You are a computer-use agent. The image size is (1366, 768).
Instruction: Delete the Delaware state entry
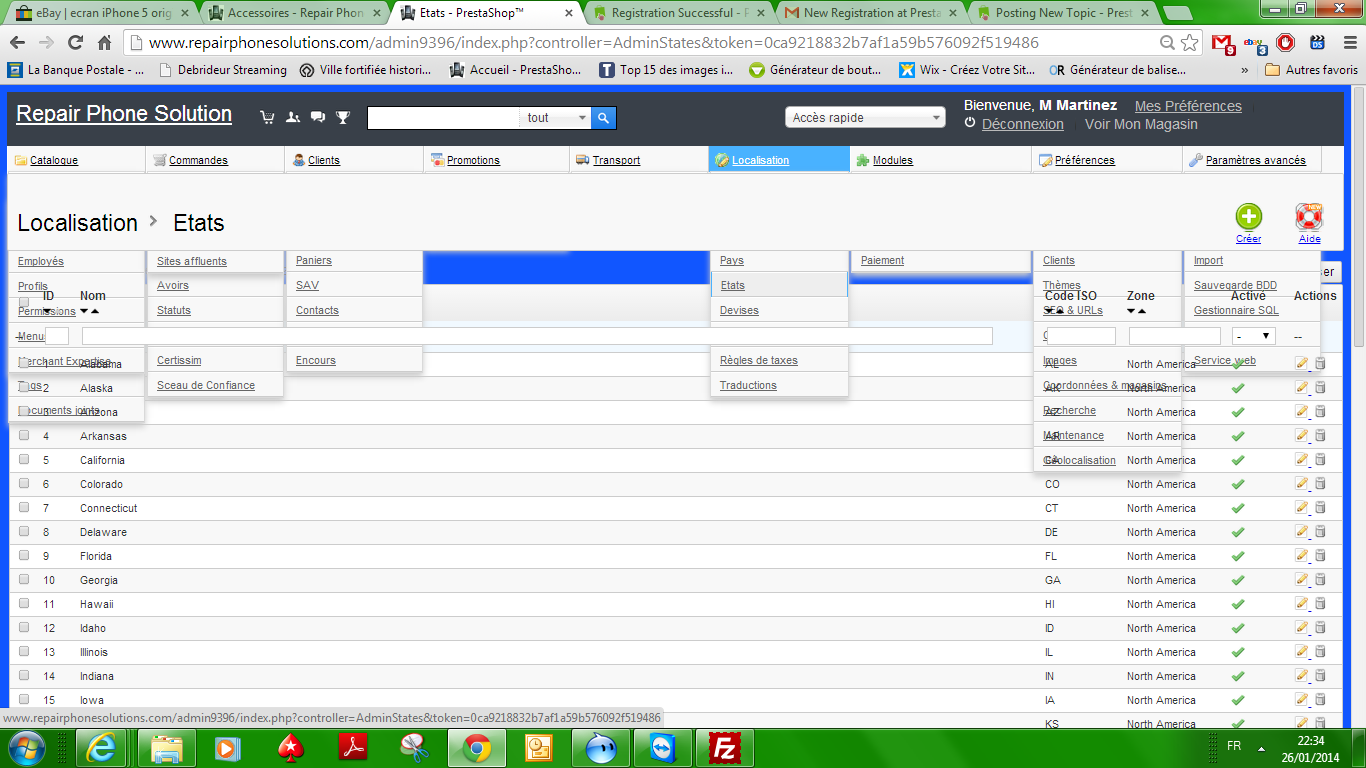pos(1320,532)
